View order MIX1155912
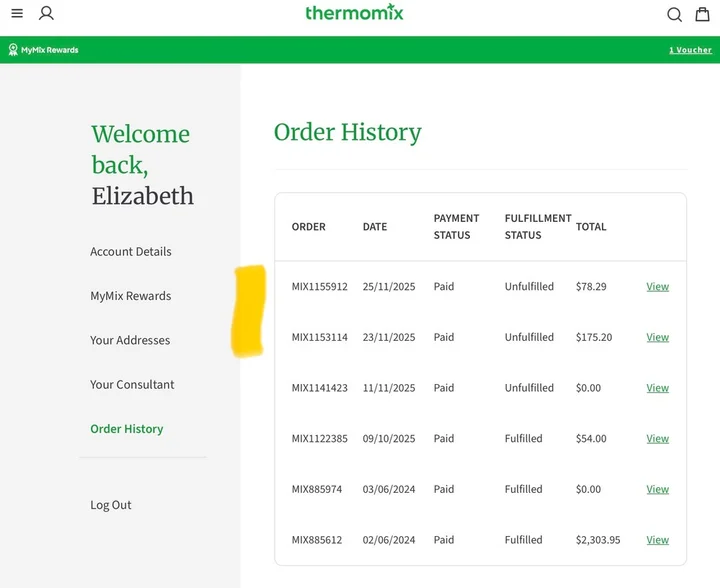The image size is (720, 588). tap(658, 286)
